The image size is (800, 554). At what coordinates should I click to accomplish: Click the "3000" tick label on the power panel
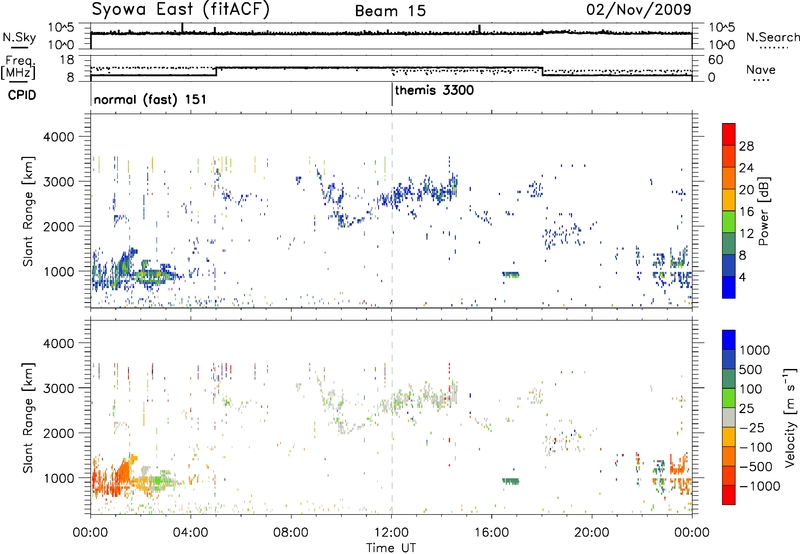pyautogui.click(x=58, y=182)
